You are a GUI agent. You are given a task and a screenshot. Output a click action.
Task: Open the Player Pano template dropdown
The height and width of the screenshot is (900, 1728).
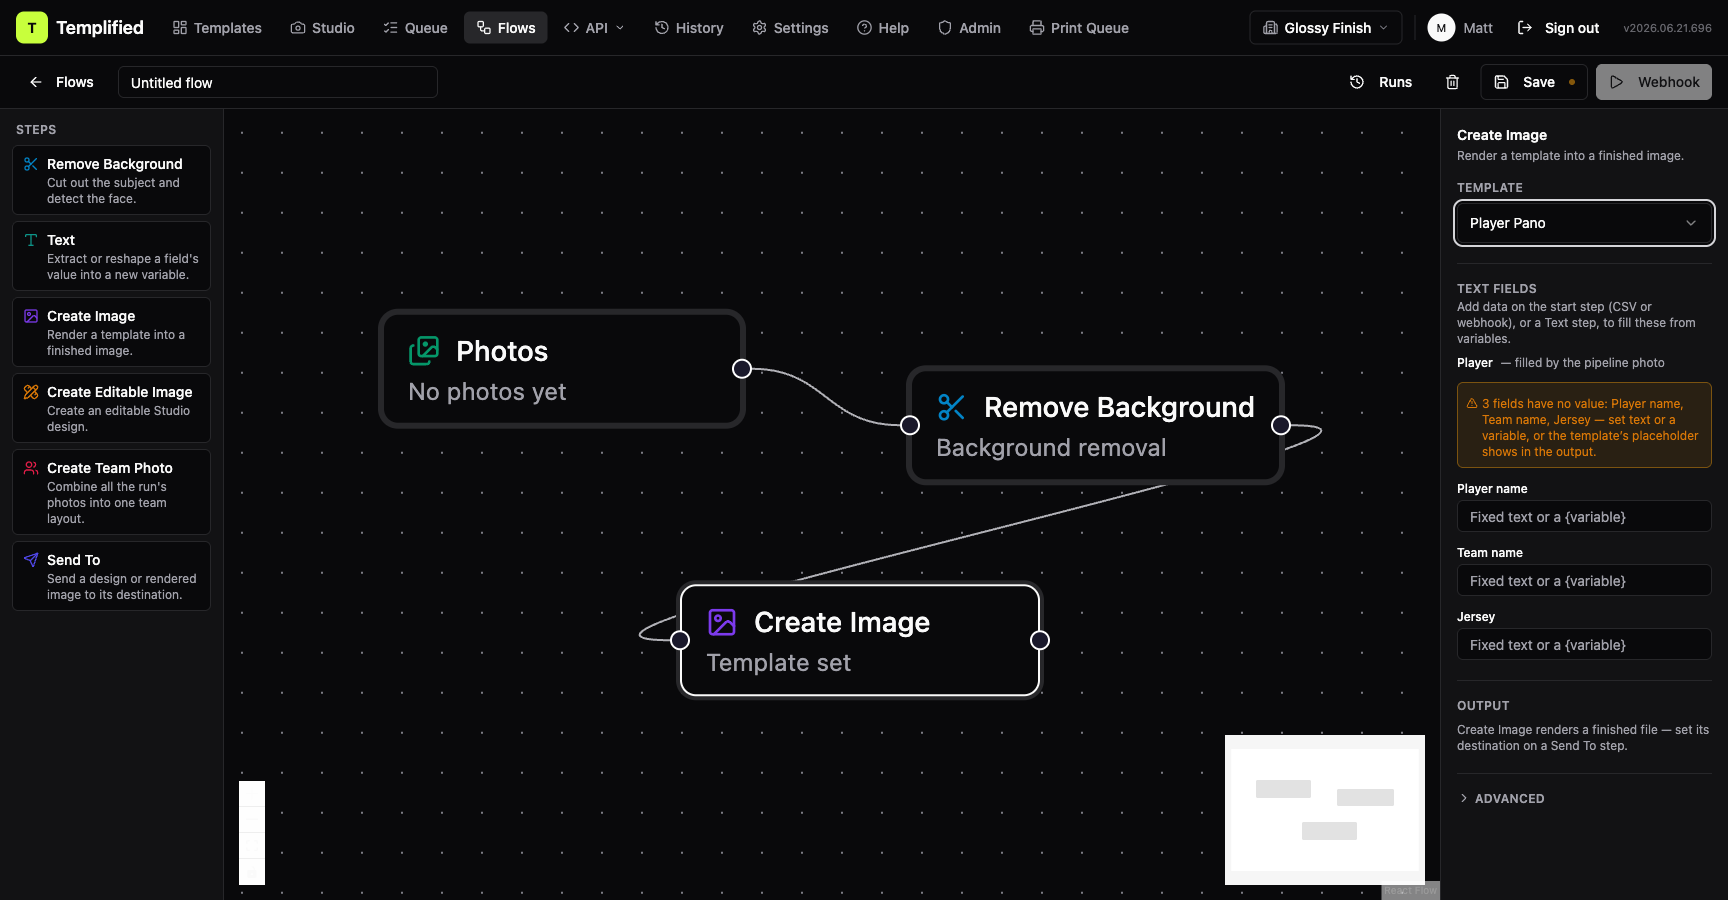[1584, 223]
